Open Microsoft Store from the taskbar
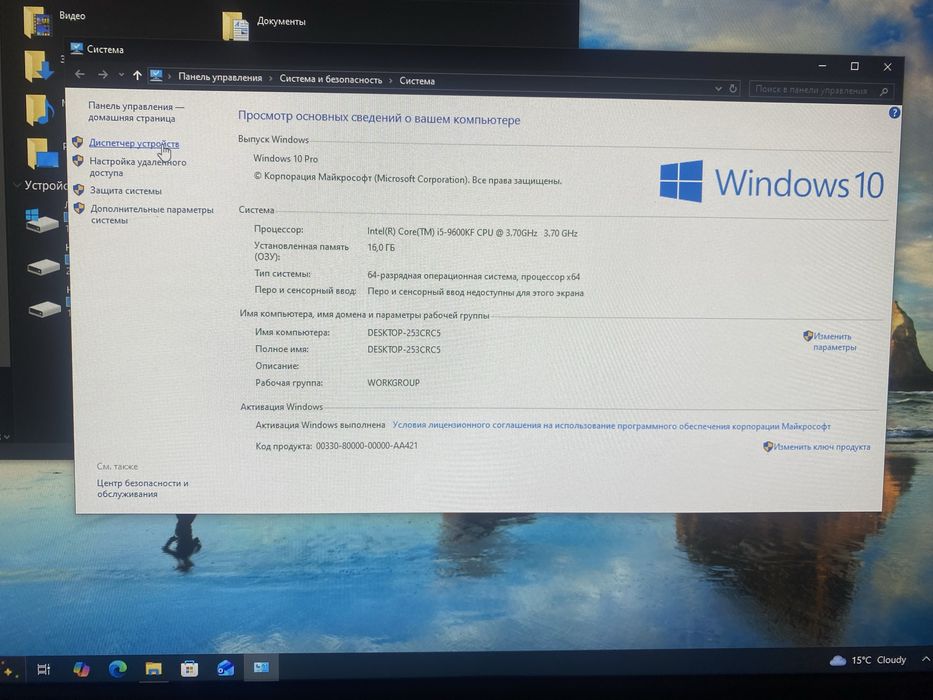This screenshot has height=700, width=933. [189, 668]
